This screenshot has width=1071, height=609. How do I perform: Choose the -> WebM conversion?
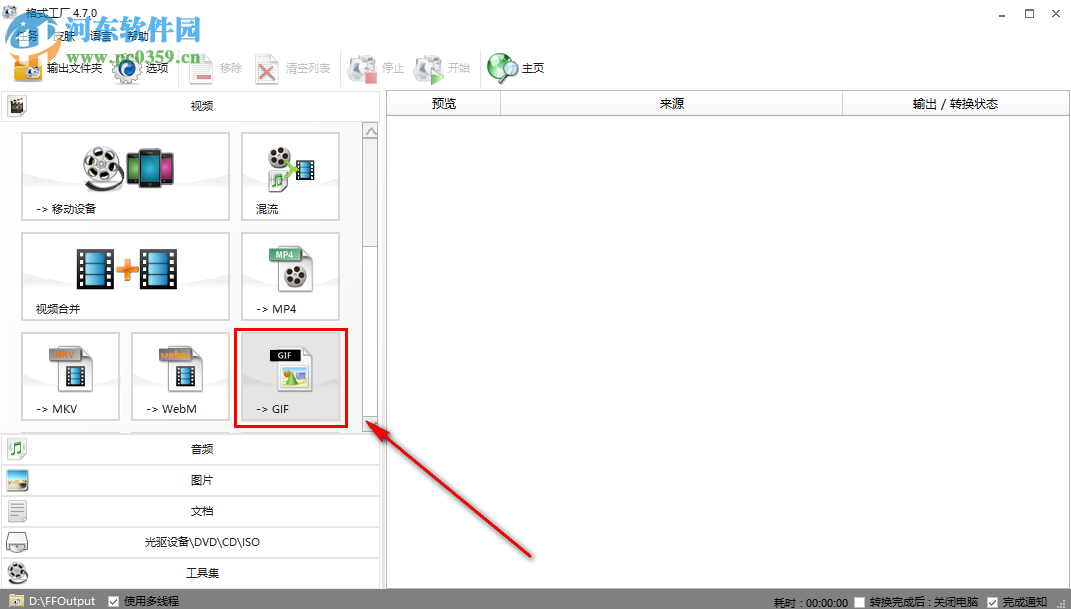pyautogui.click(x=180, y=376)
